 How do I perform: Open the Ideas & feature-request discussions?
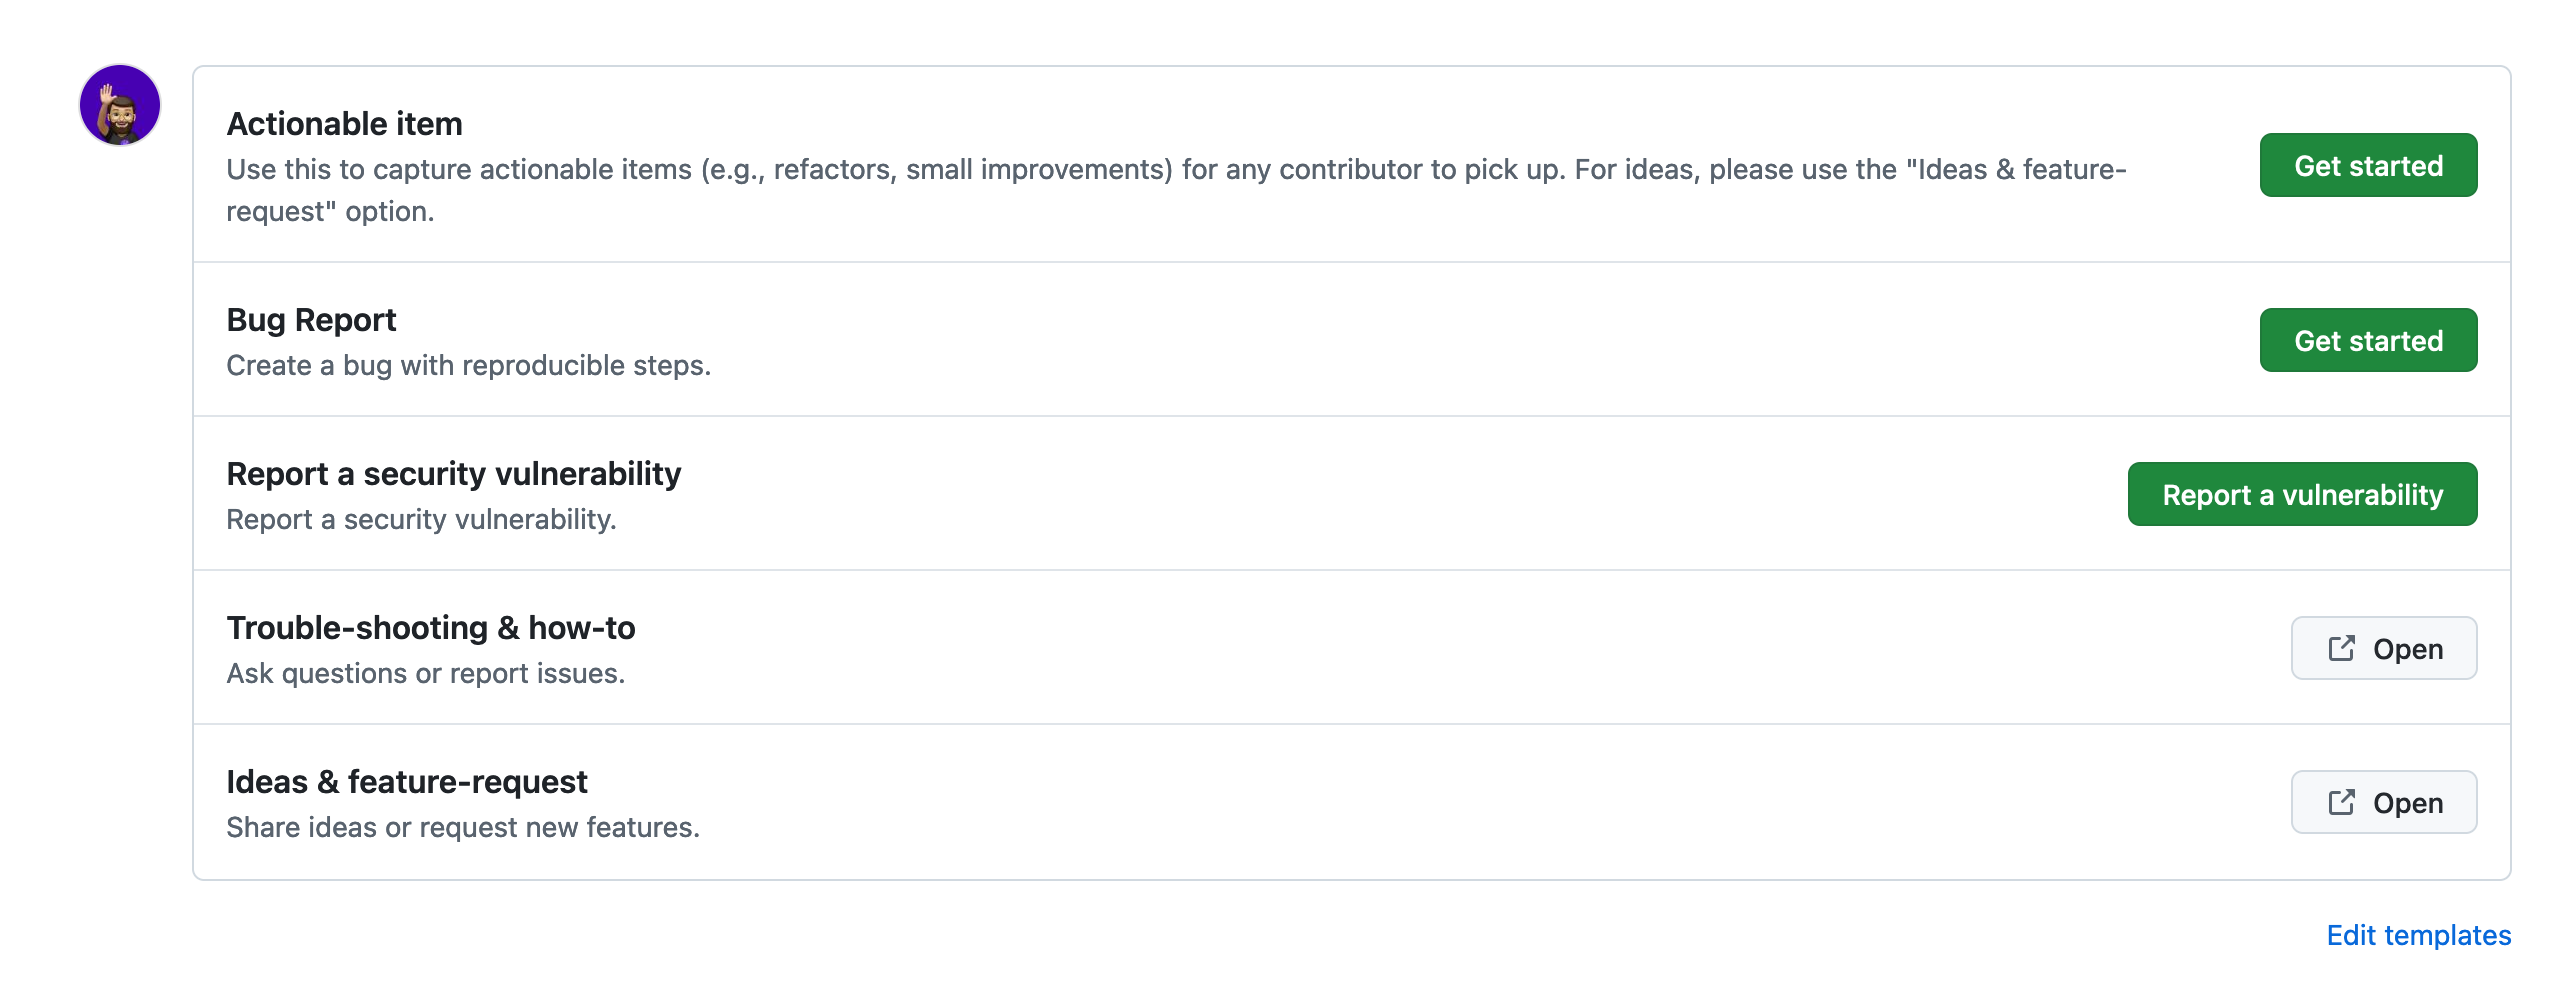pos(2384,802)
